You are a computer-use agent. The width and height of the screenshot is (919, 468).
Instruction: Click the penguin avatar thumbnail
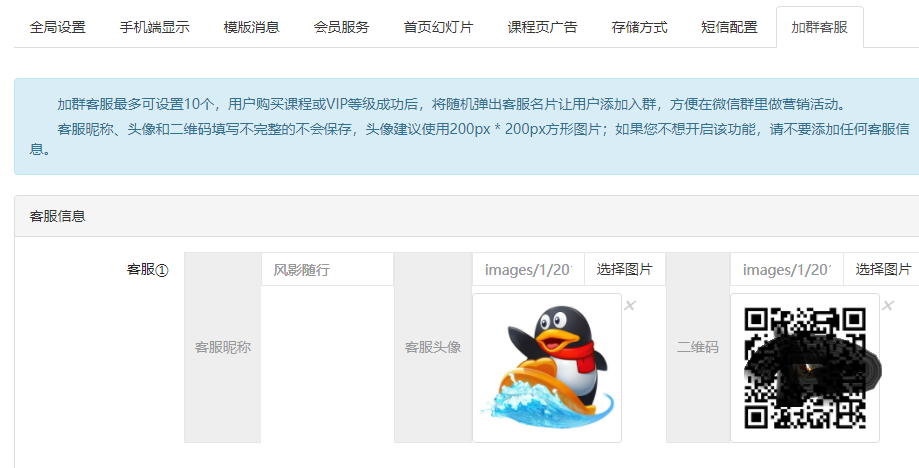(x=547, y=368)
